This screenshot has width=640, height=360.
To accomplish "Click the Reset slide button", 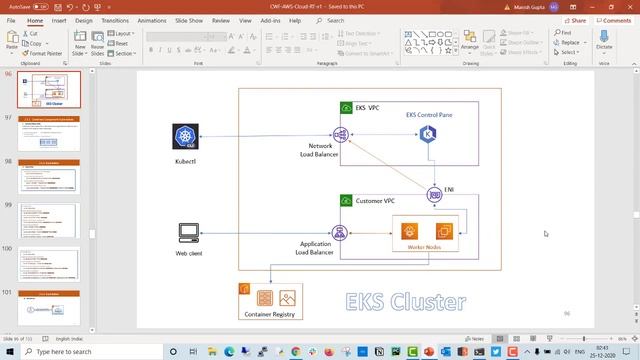I will (x=118, y=43).
